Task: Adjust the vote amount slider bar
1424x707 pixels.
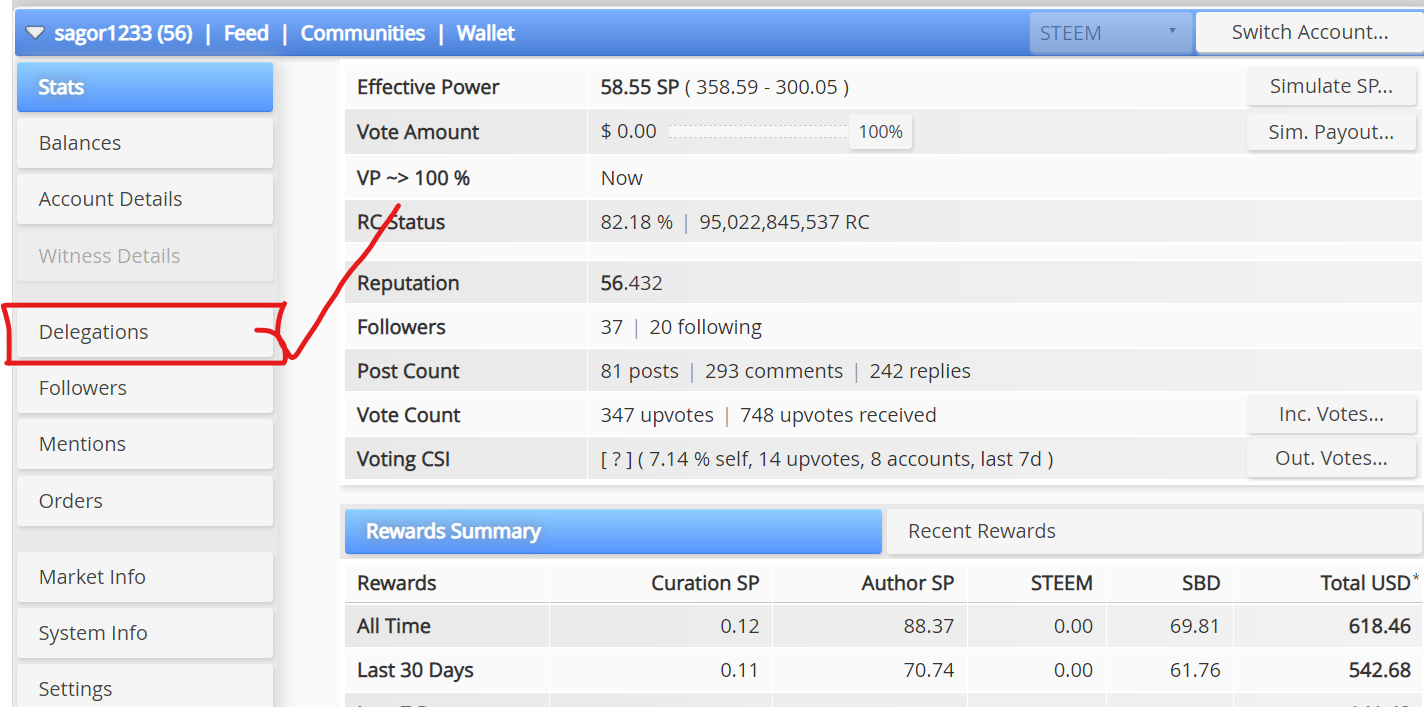Action: (x=758, y=132)
